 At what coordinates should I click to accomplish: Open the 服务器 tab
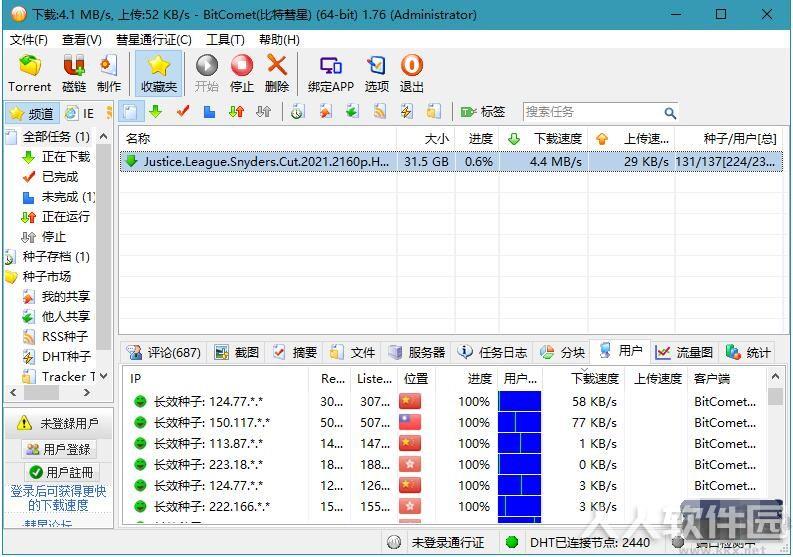pos(417,352)
